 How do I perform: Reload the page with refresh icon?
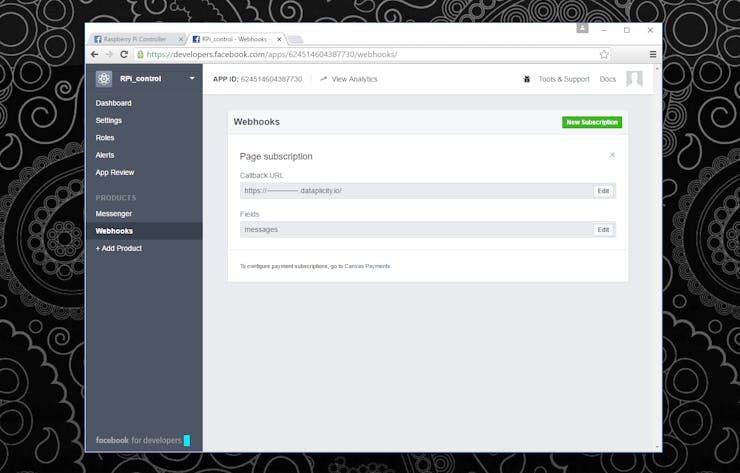click(x=124, y=54)
